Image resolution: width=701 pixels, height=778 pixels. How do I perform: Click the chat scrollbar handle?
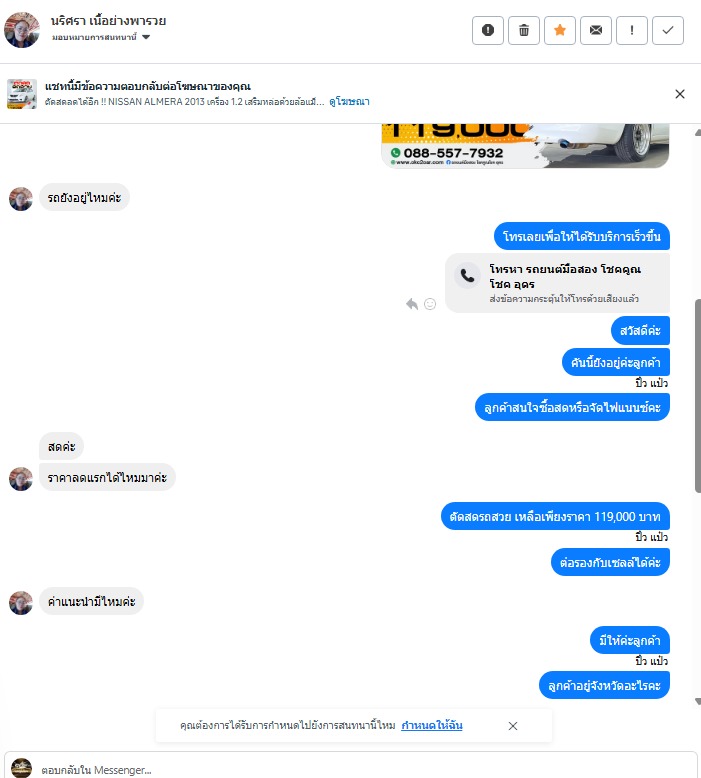click(698, 395)
